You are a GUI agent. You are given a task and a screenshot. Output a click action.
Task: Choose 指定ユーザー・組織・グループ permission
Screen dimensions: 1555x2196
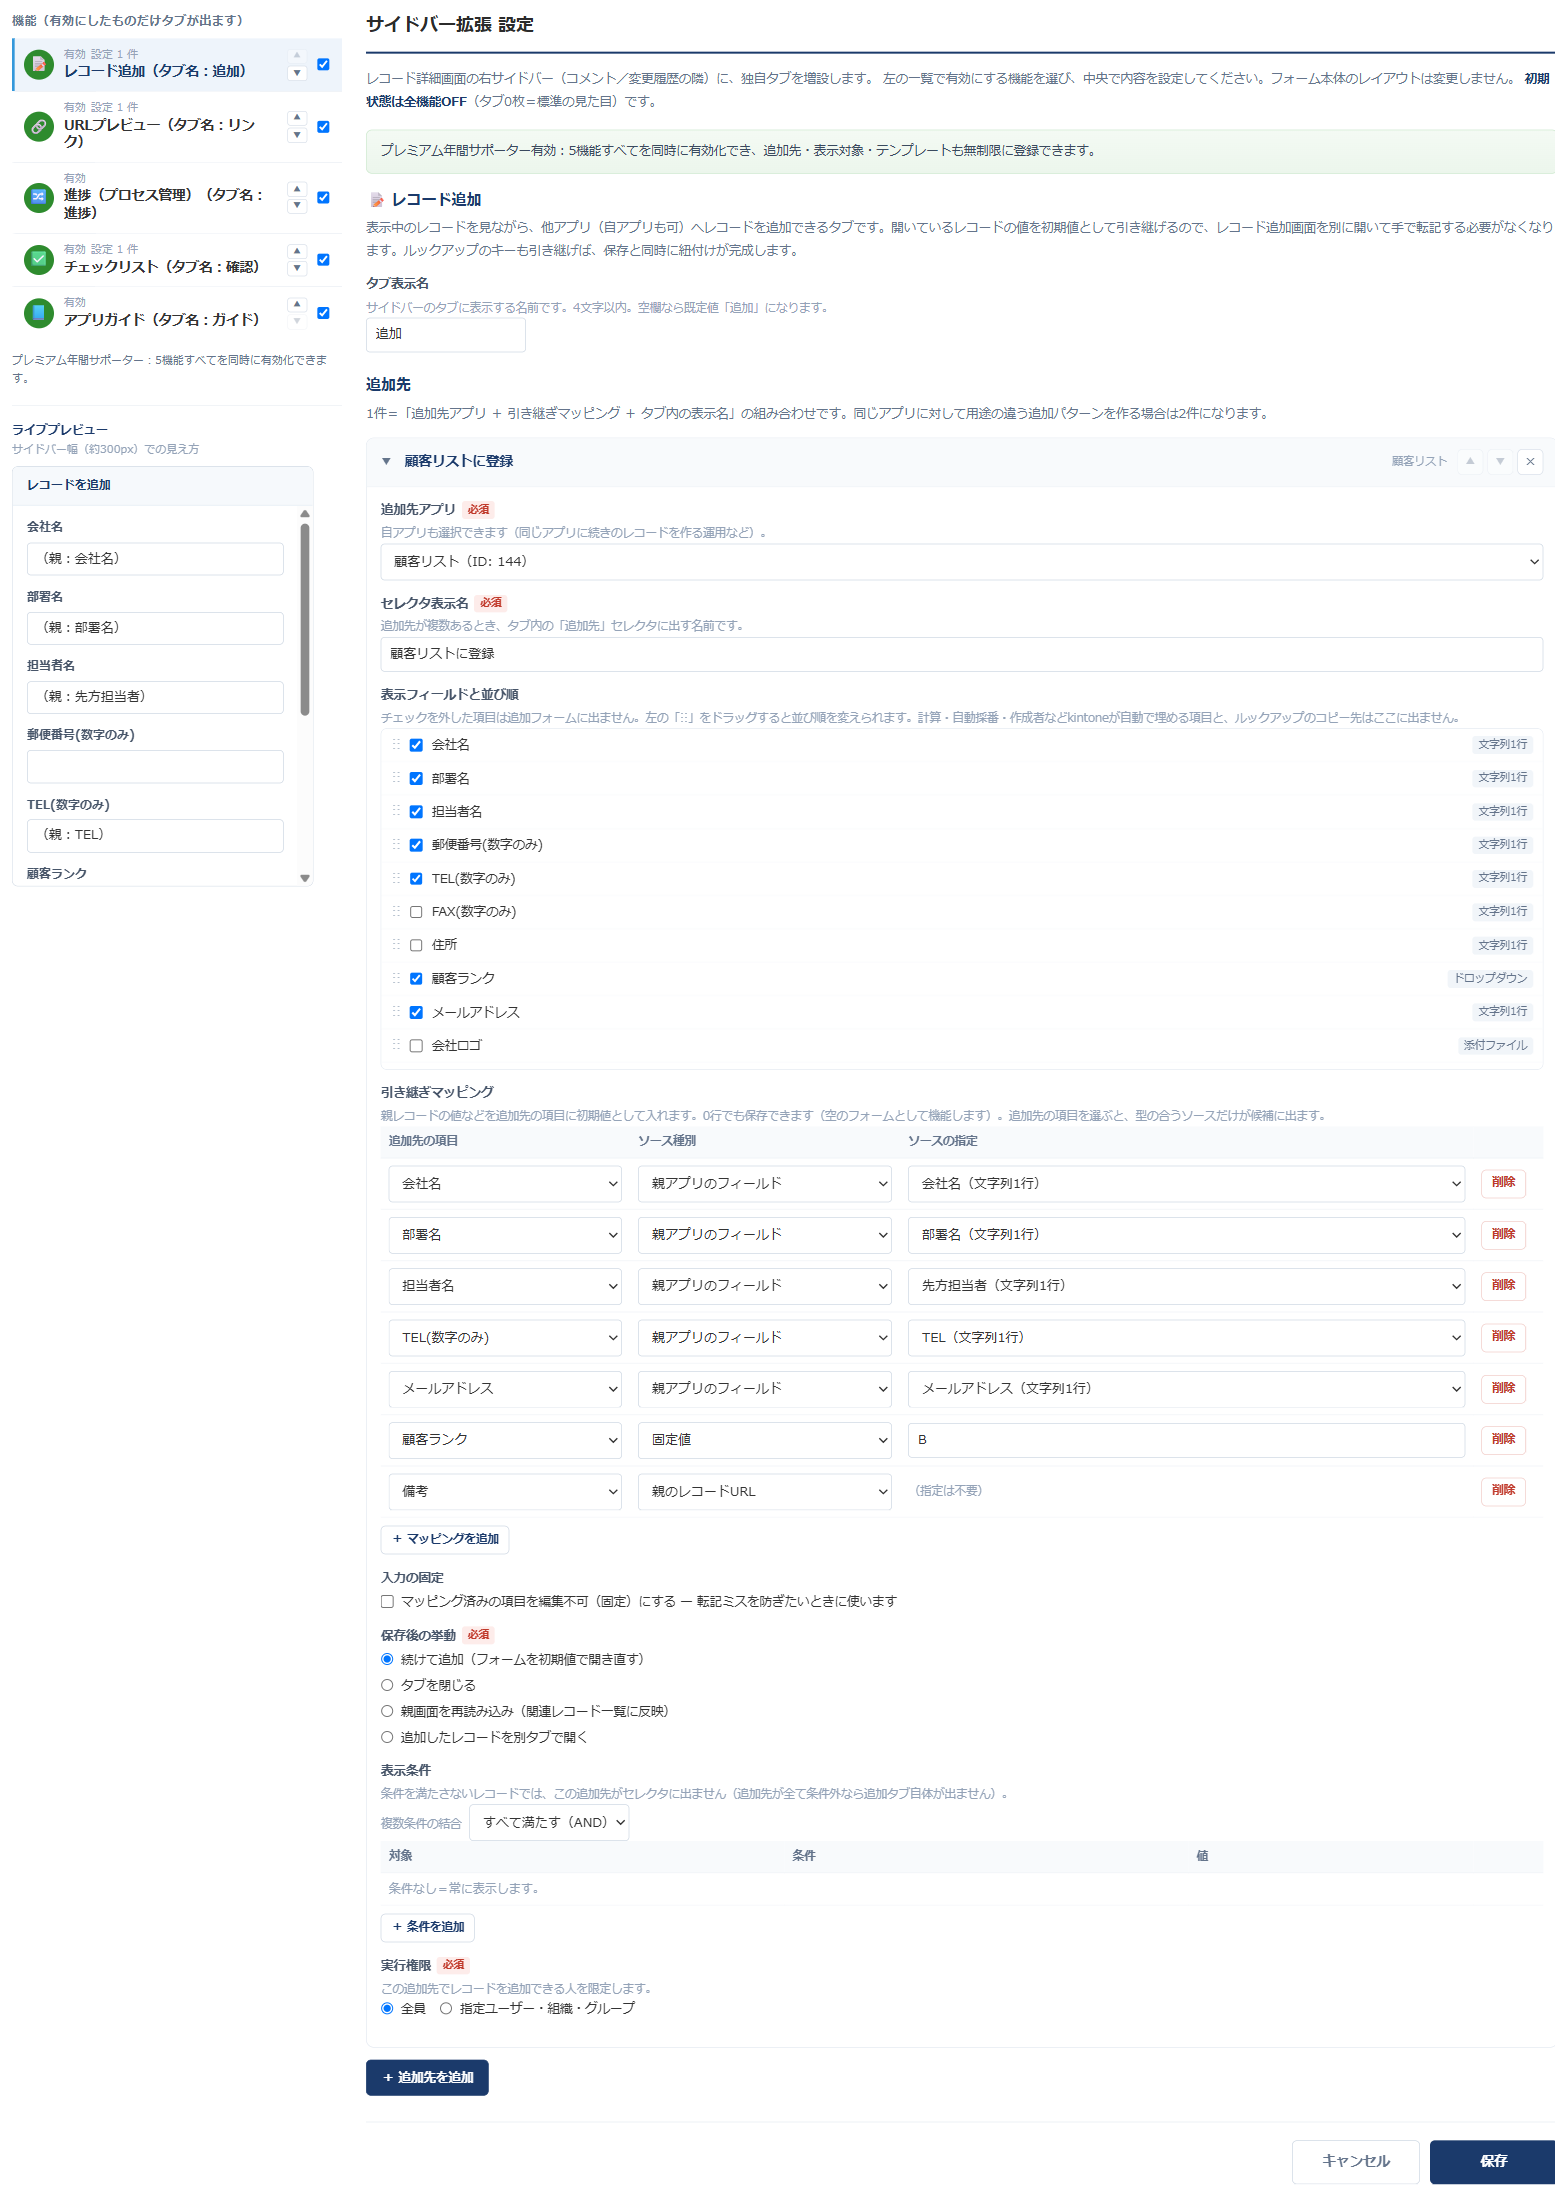point(446,2008)
